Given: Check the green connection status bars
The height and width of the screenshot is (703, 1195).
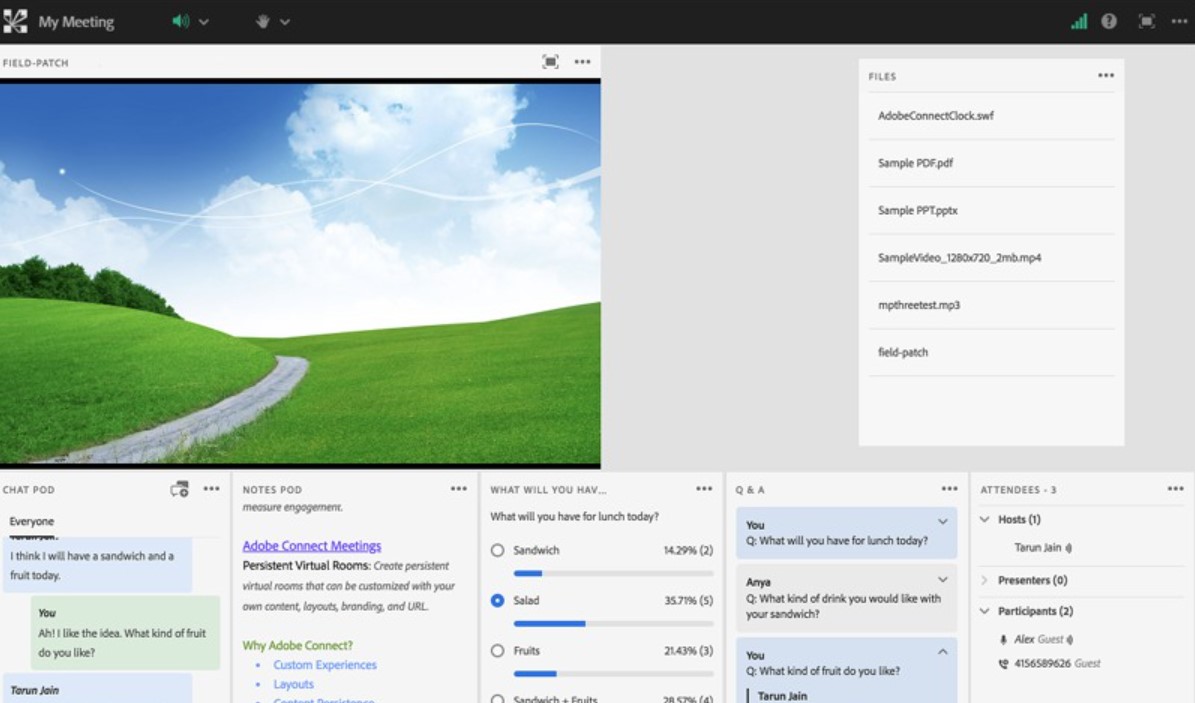Looking at the screenshot, I should pyautogui.click(x=1079, y=21).
